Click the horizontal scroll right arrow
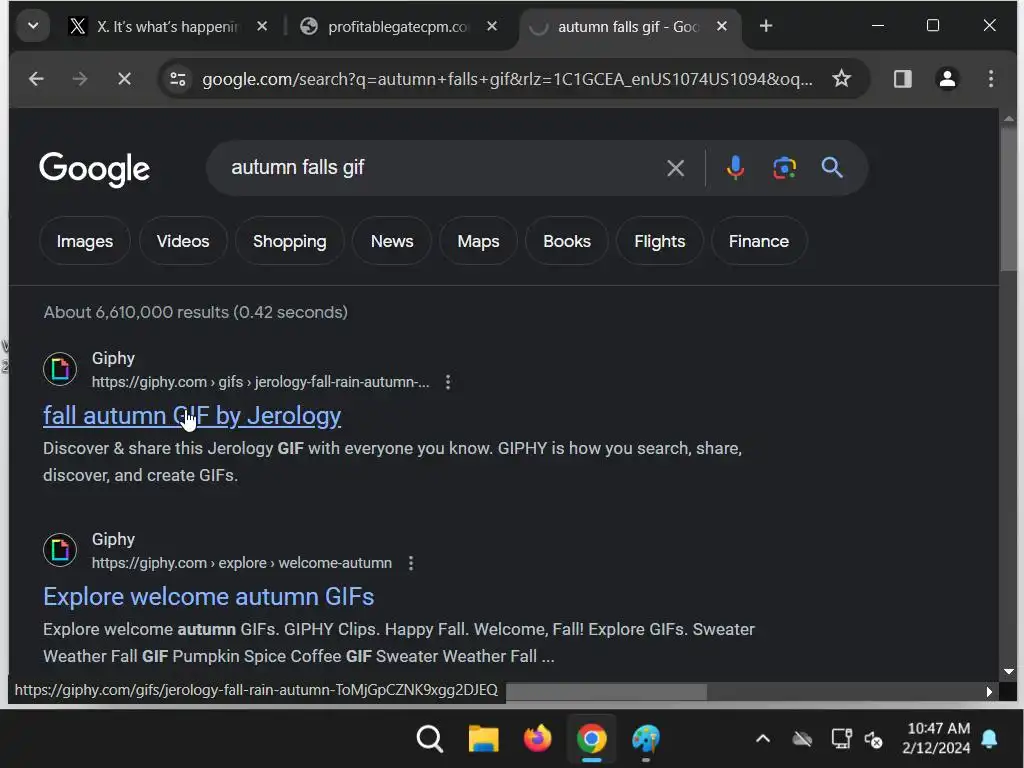 point(989,692)
